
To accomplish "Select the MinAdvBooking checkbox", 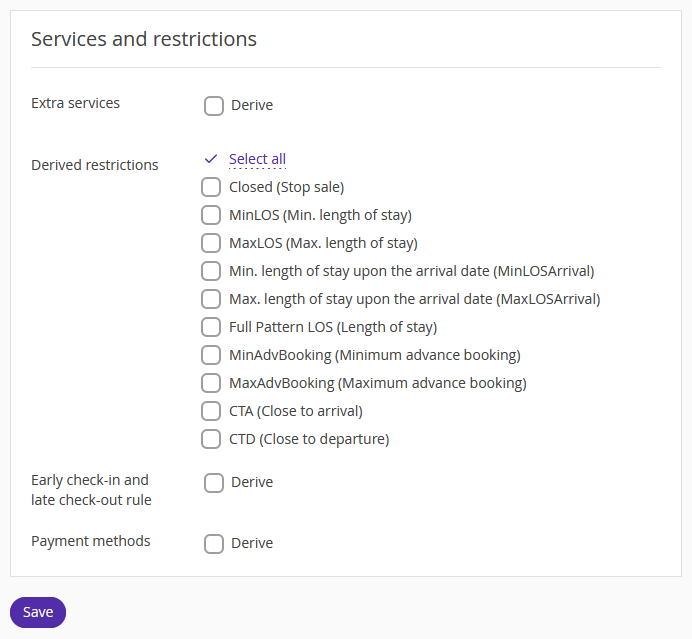I will point(211,355).
